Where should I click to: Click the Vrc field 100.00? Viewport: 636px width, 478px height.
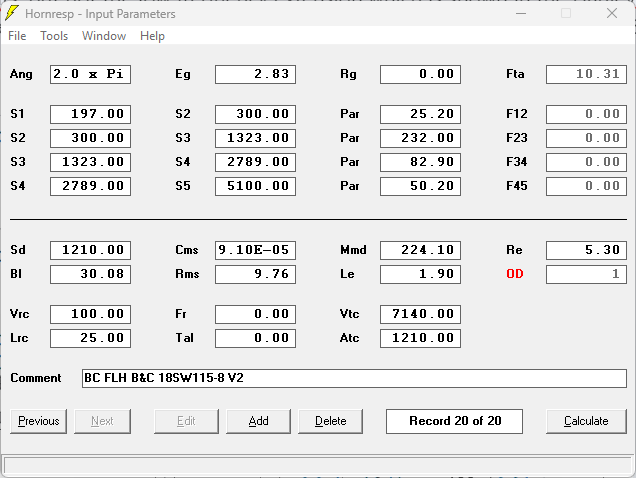pos(90,314)
